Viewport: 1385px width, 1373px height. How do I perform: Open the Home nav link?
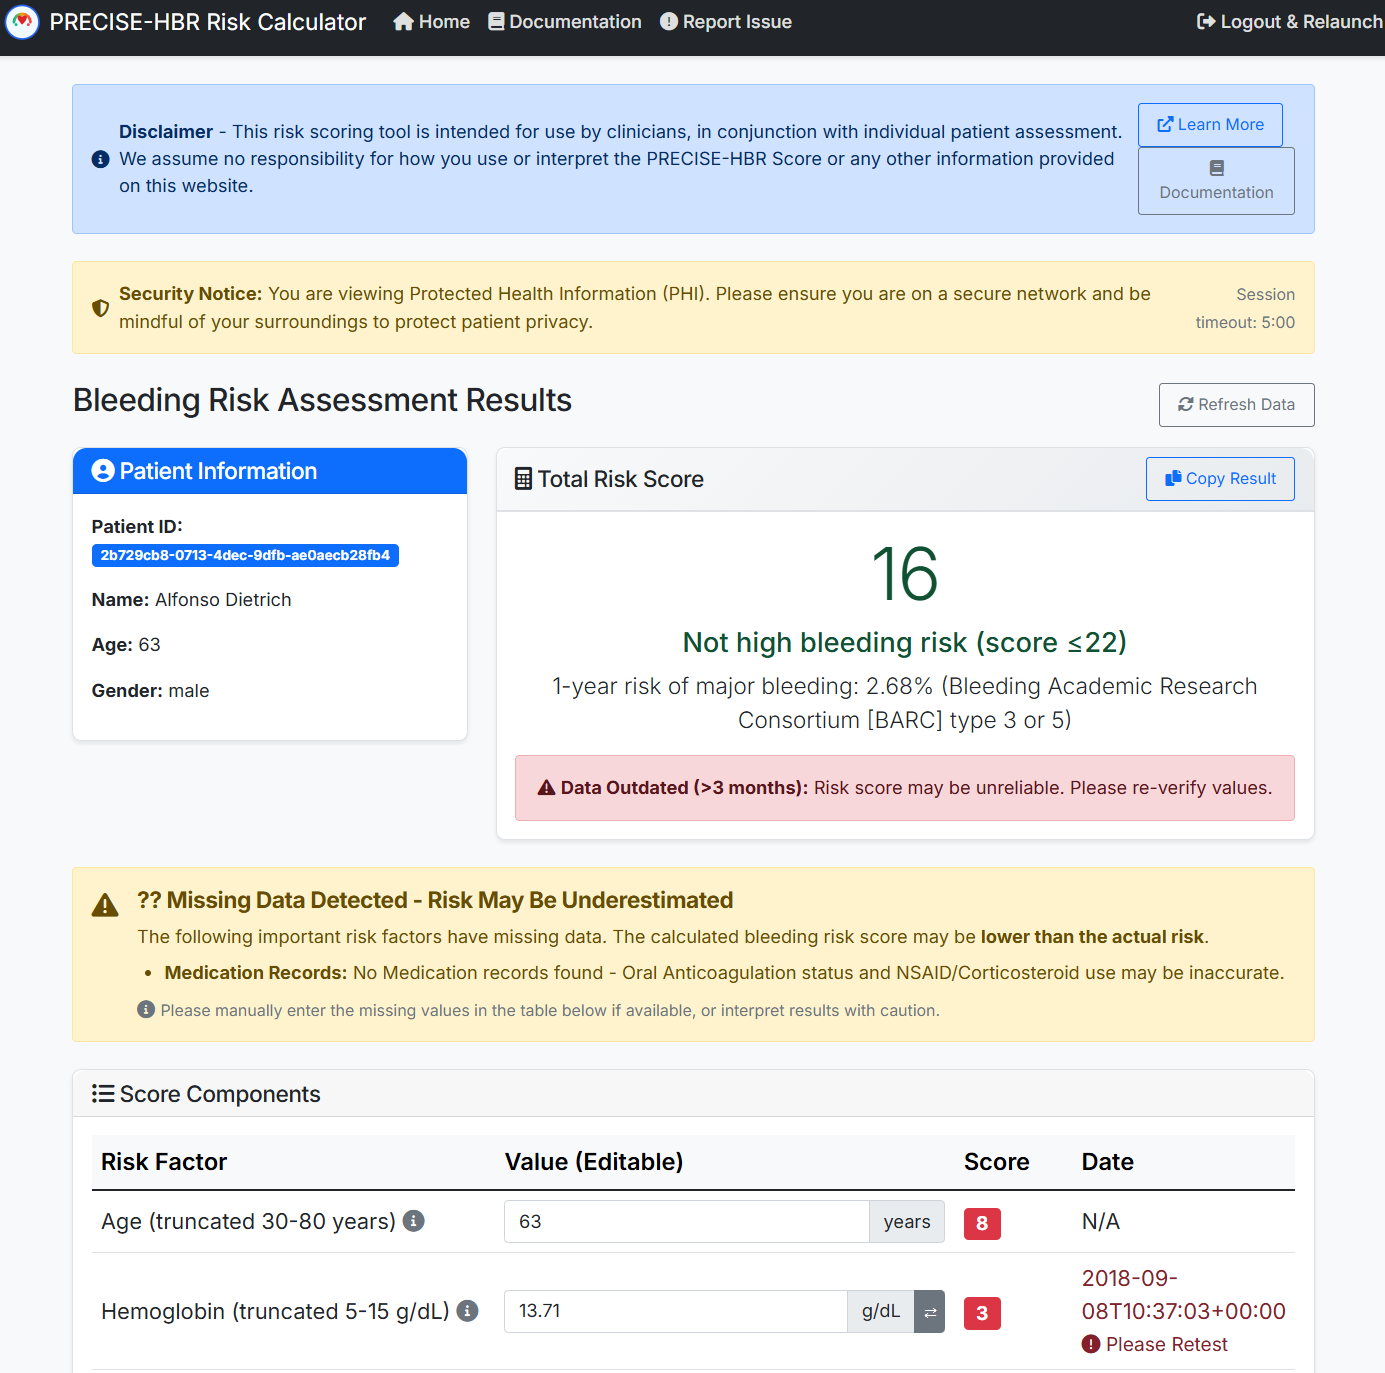click(431, 21)
